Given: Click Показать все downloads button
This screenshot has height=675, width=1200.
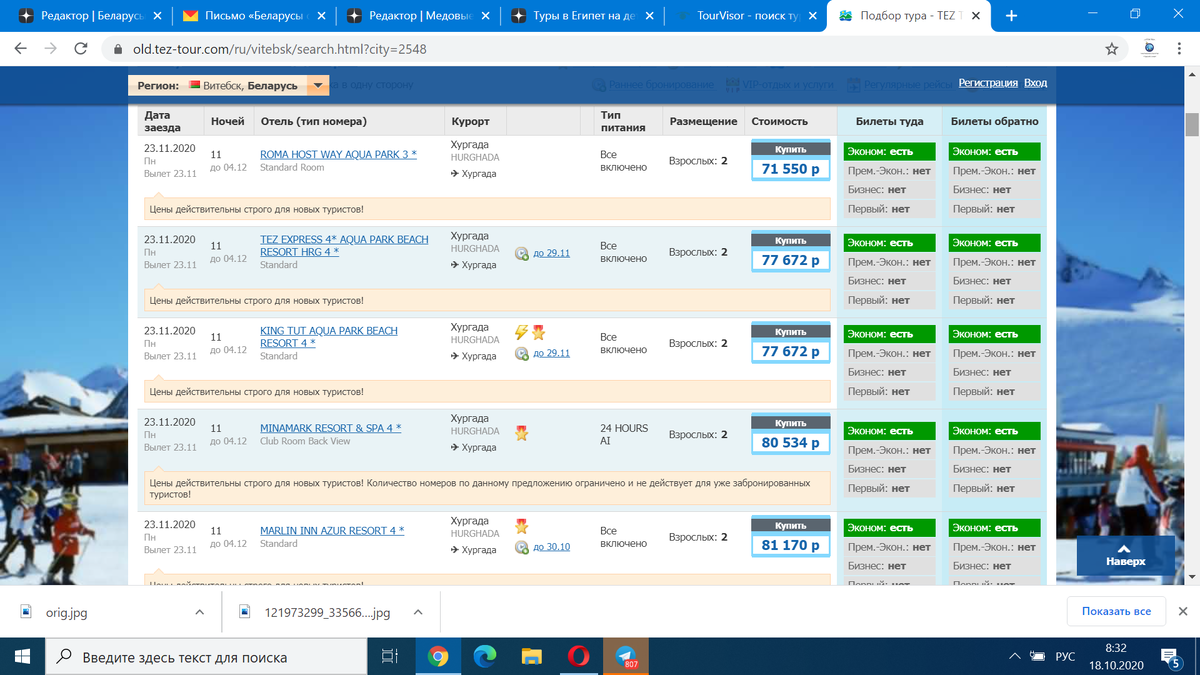Looking at the screenshot, I should pos(1116,611).
